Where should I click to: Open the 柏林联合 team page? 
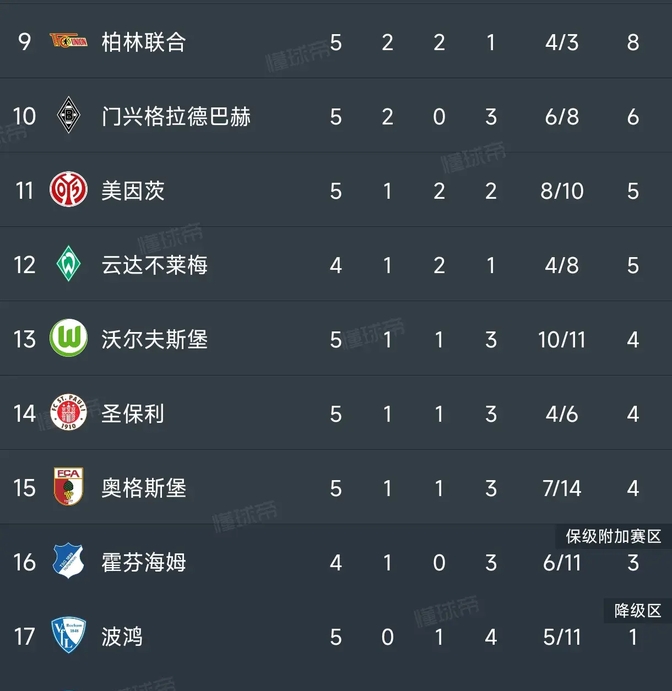click(x=143, y=42)
